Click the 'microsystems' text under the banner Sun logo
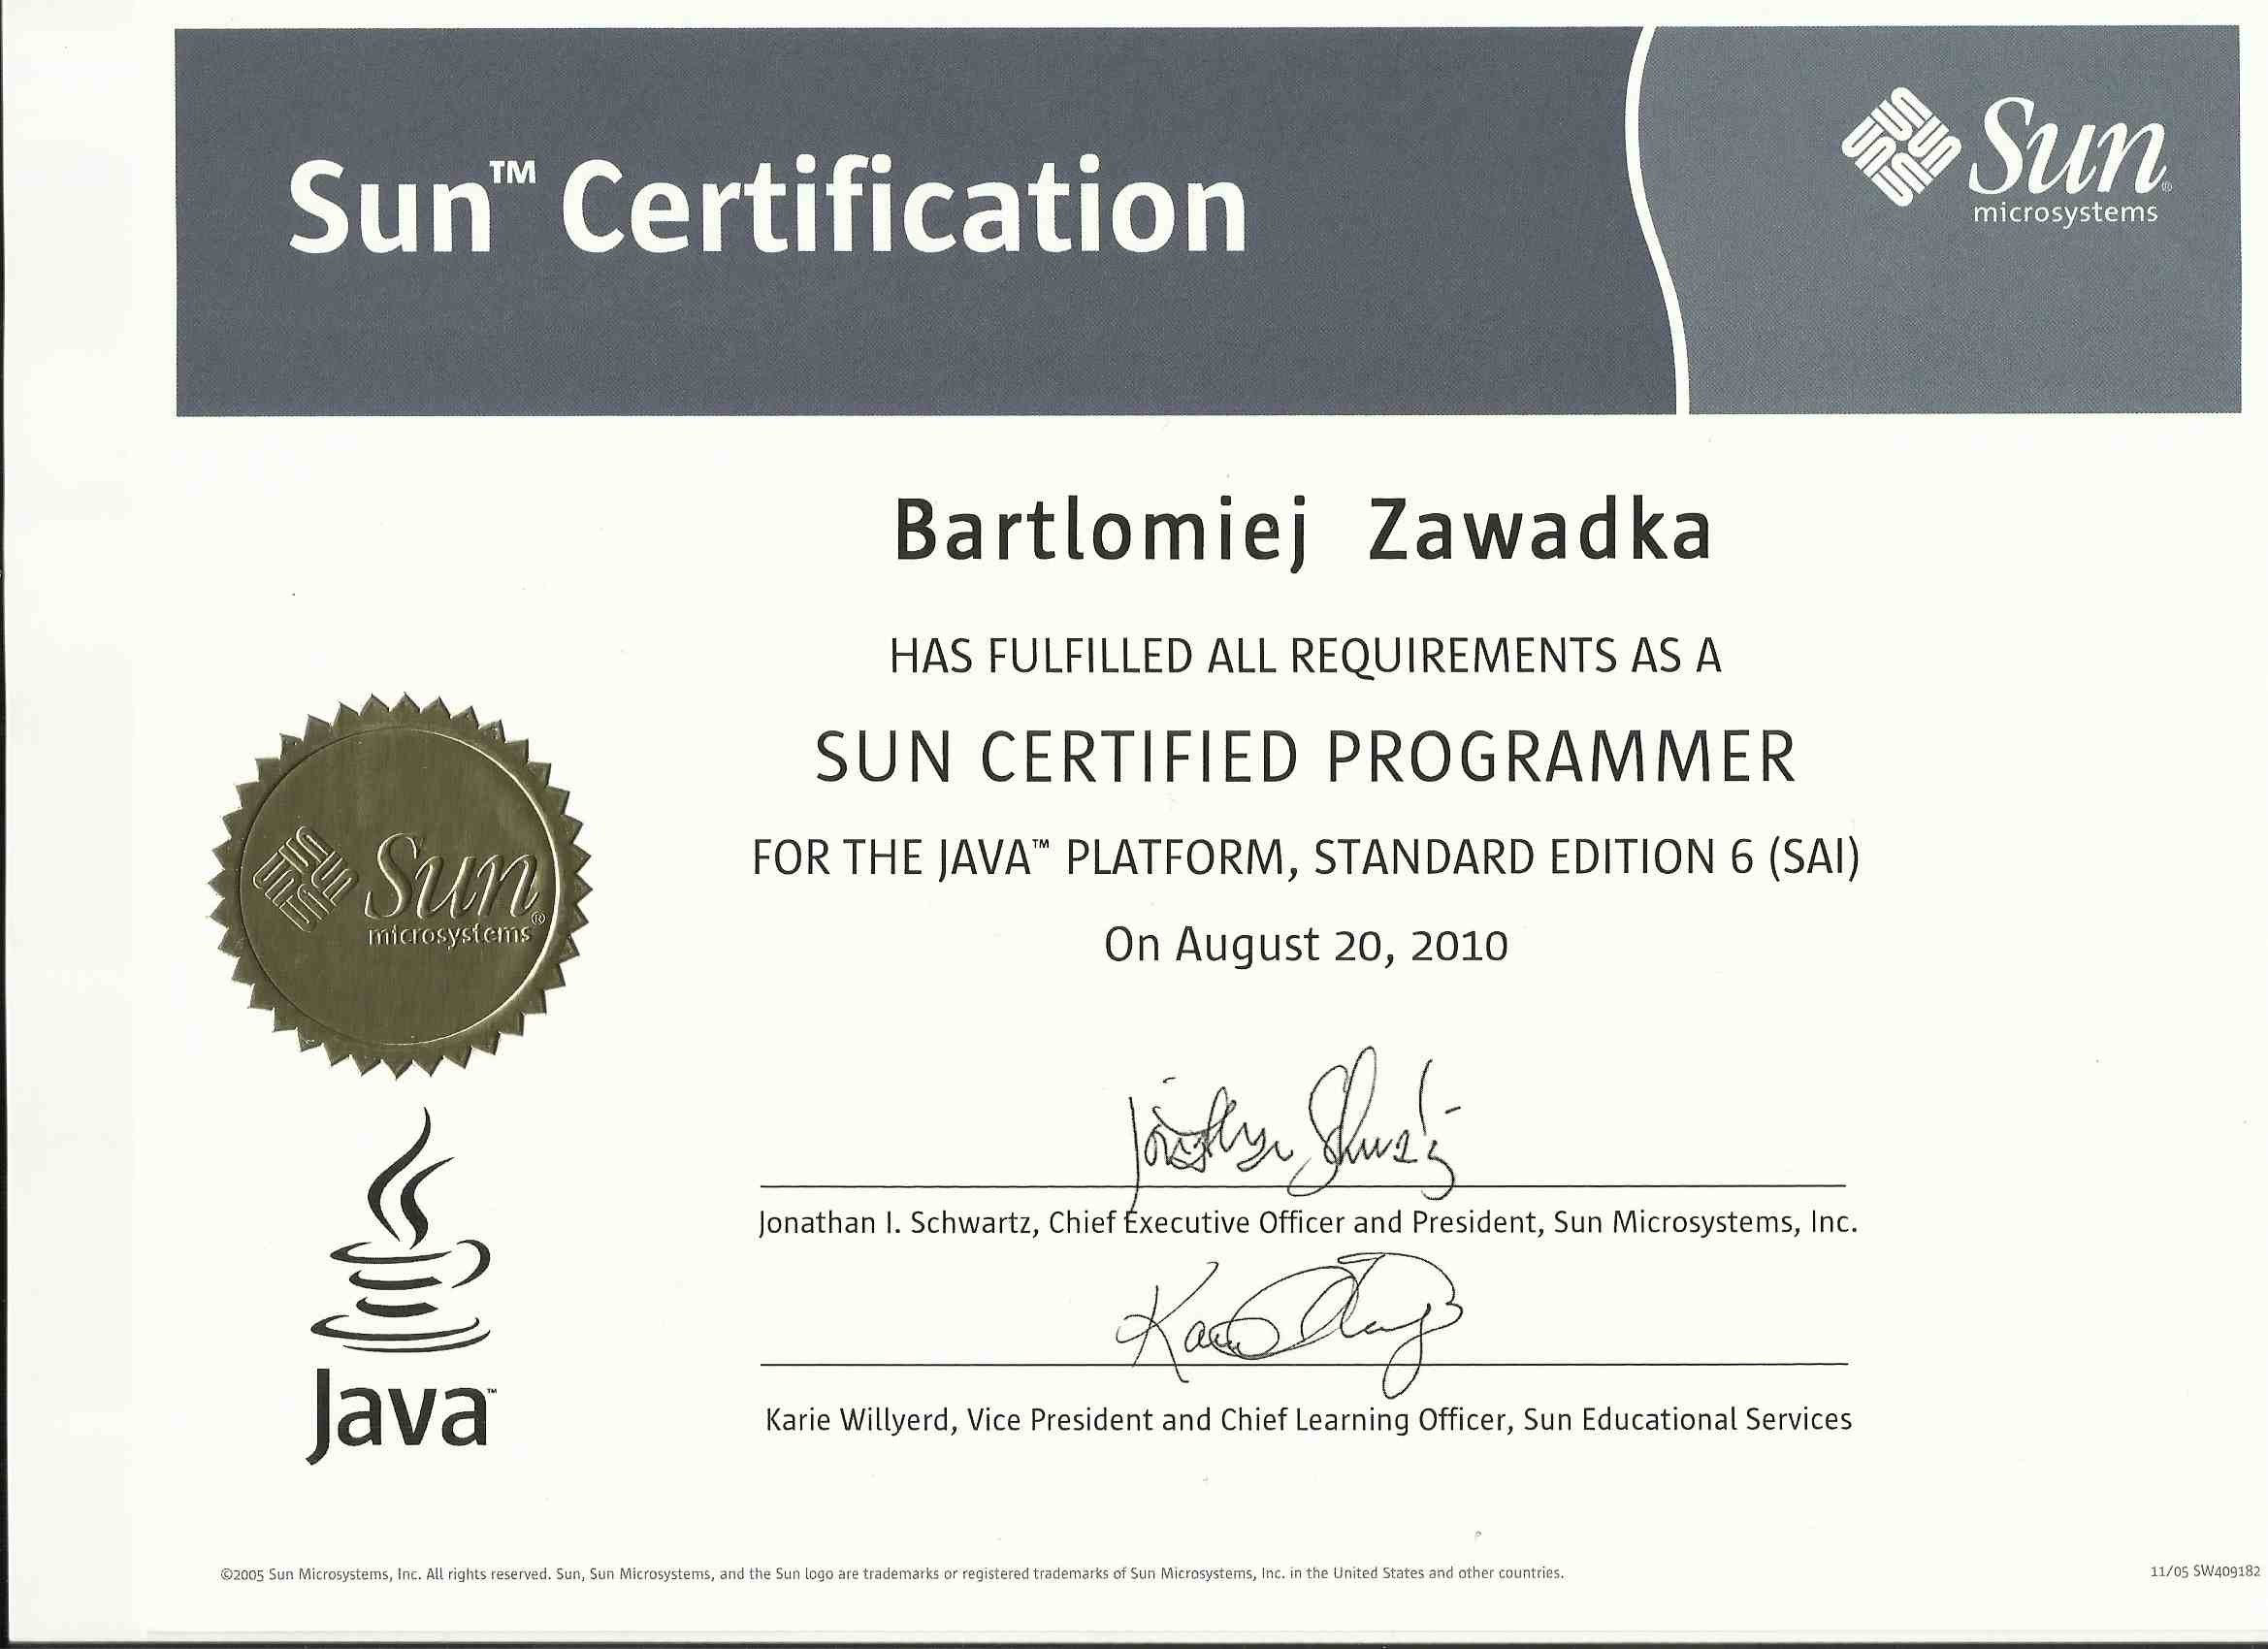This screenshot has width=2268, height=1649. click(2065, 214)
